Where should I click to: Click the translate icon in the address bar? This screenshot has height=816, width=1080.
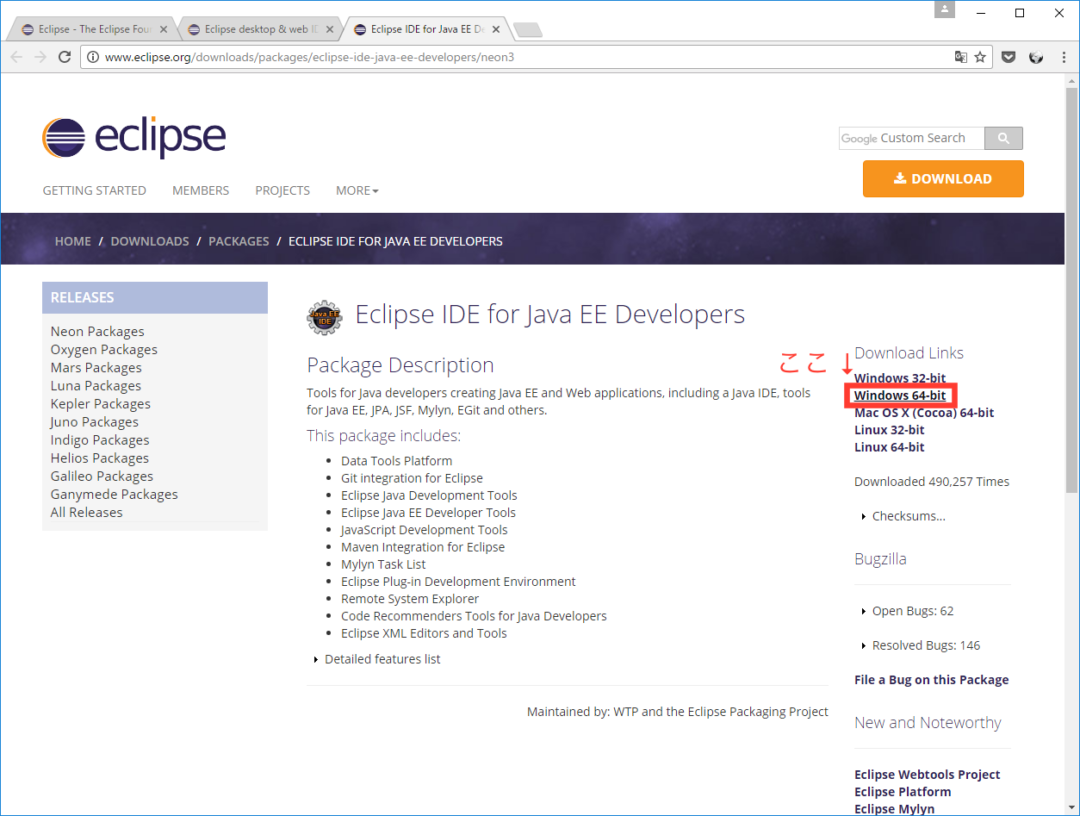960,57
